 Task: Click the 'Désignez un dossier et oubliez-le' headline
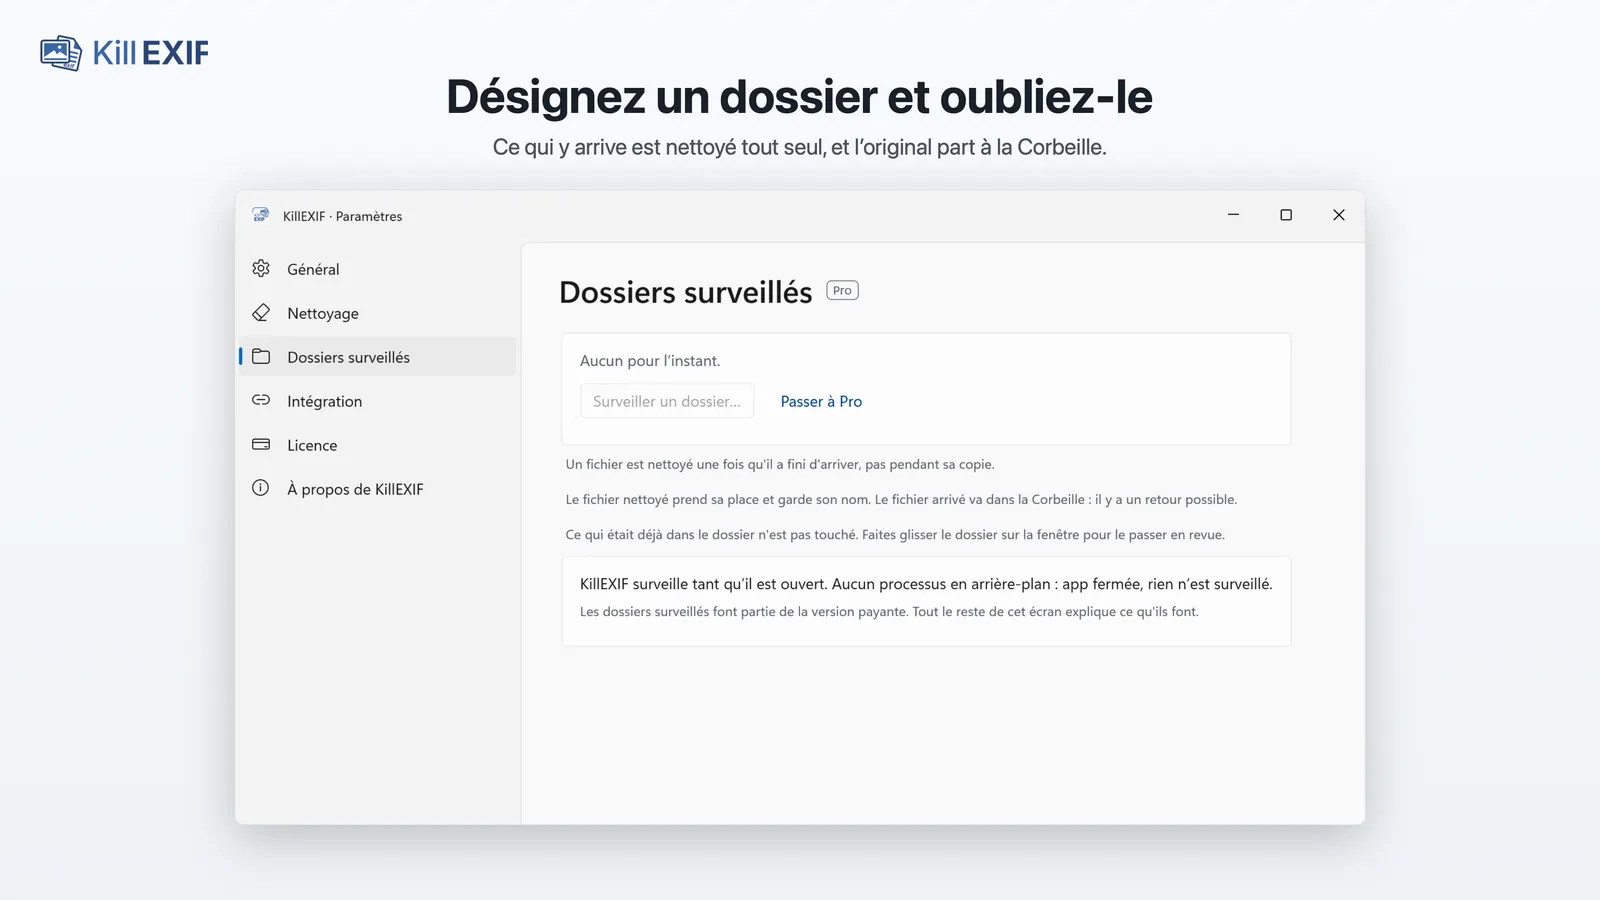799,97
